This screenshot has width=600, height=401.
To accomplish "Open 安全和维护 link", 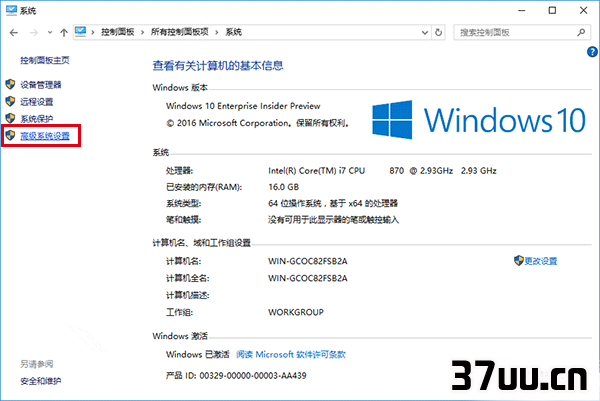I will tap(41, 381).
